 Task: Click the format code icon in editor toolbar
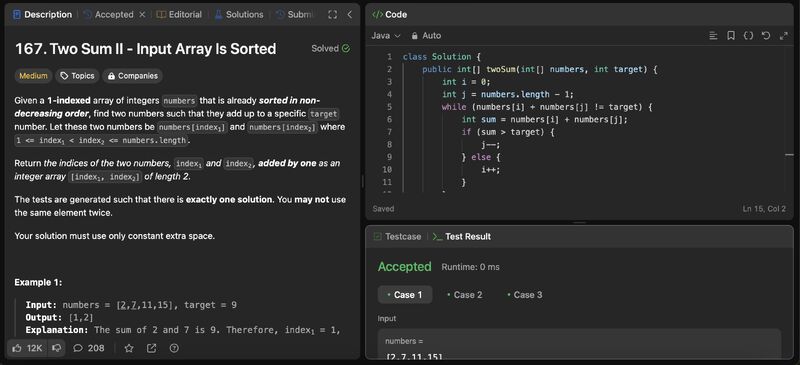(713, 36)
